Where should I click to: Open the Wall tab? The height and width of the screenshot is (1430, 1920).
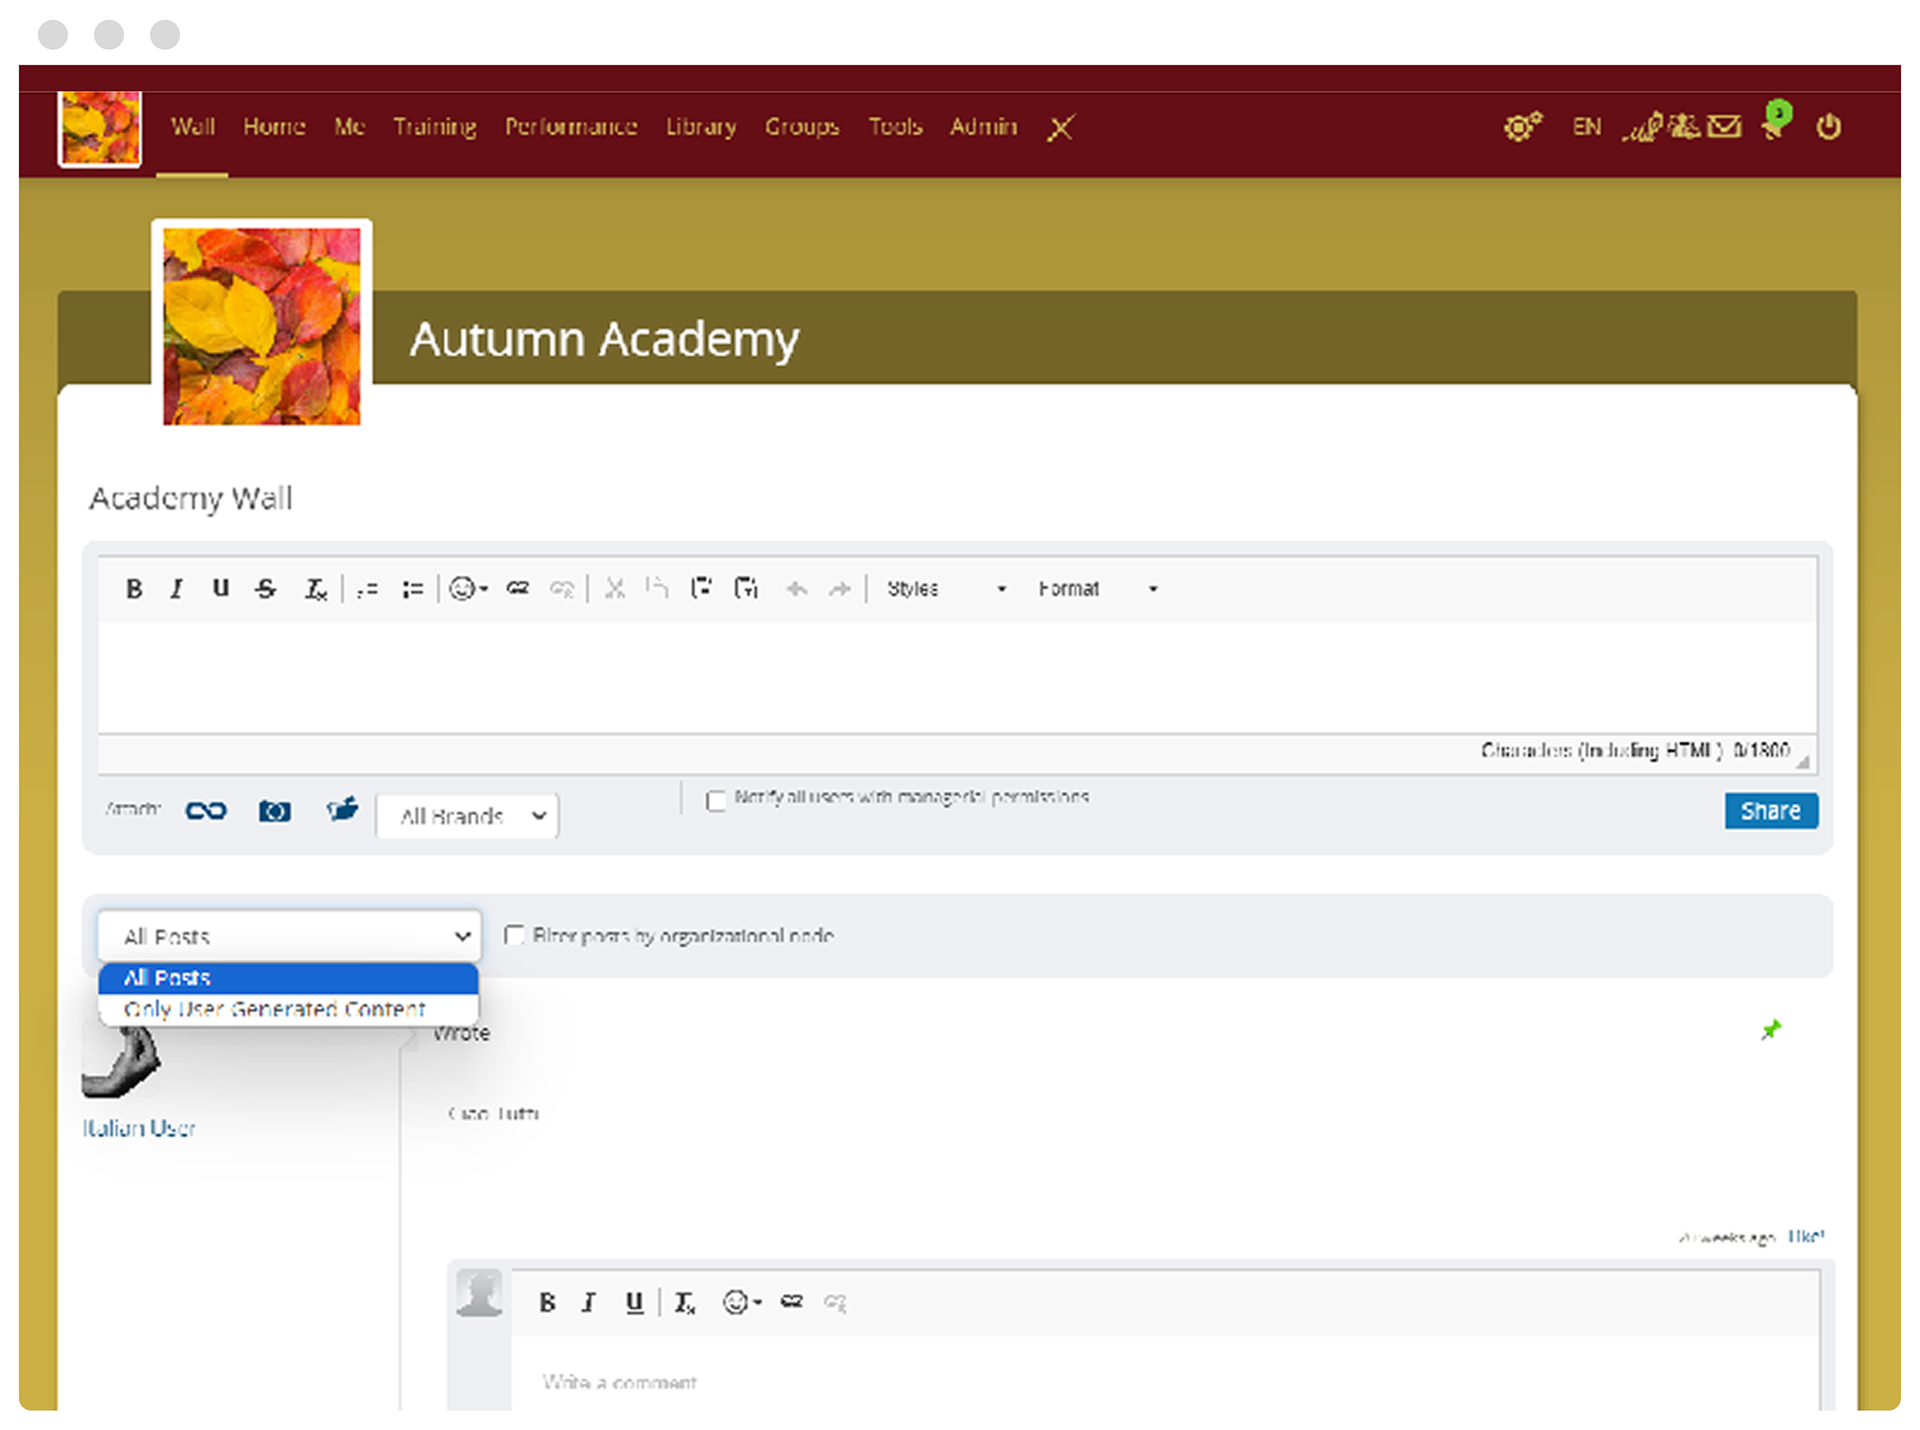tap(192, 127)
